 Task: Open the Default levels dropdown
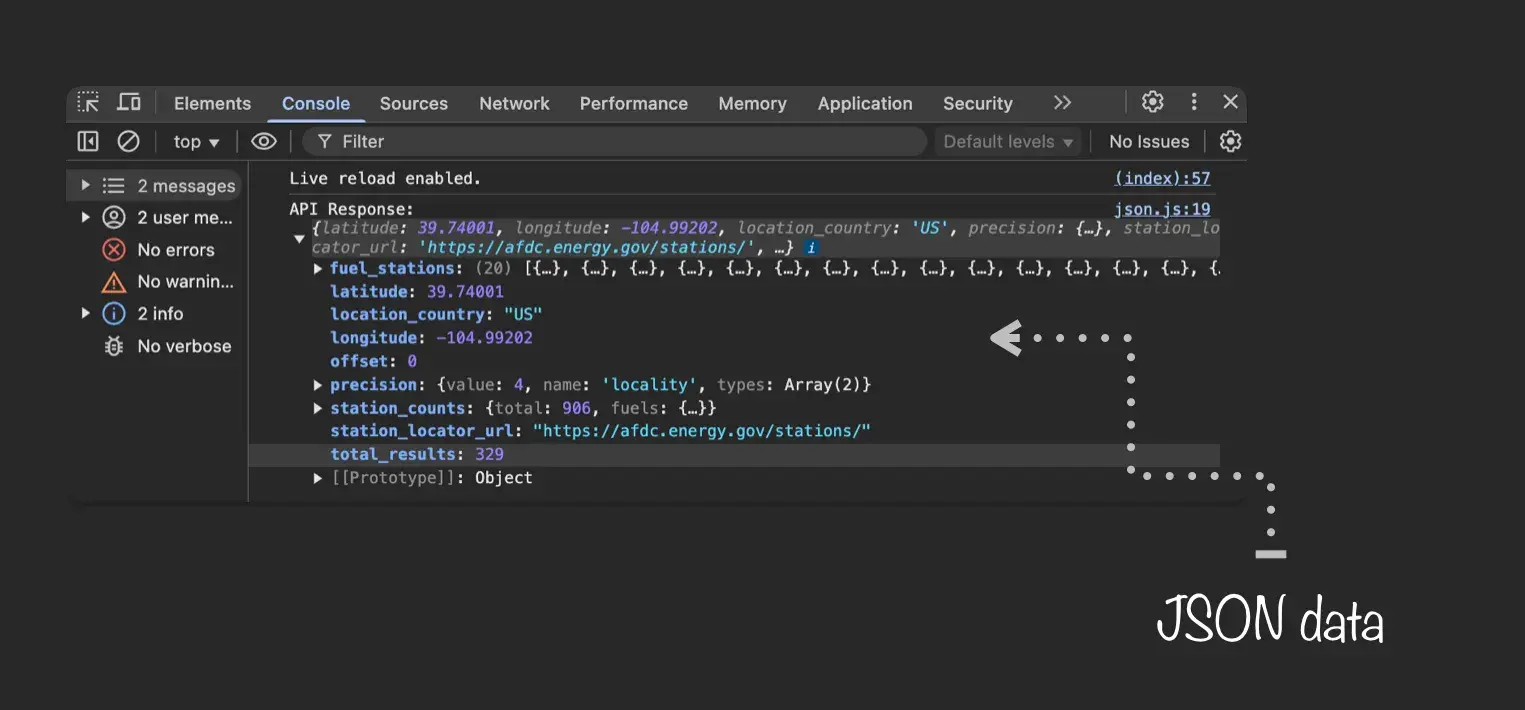pyautogui.click(x=1008, y=142)
